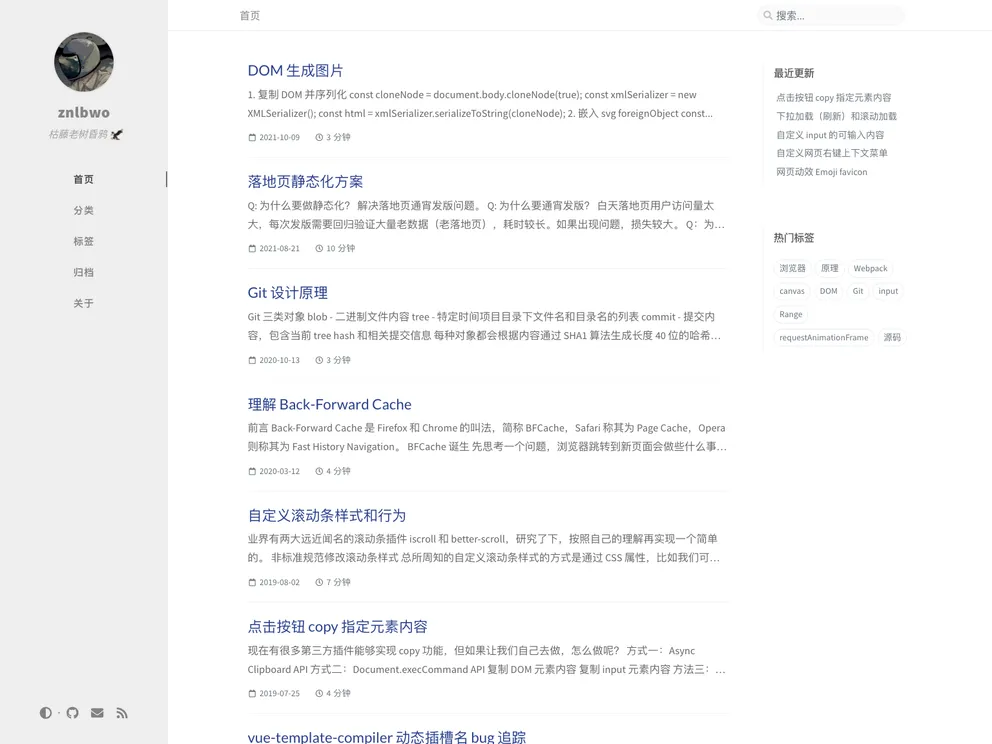The image size is (992, 744).
Task: Open the article 理解 Back-Forward Cache
Action: pos(330,404)
